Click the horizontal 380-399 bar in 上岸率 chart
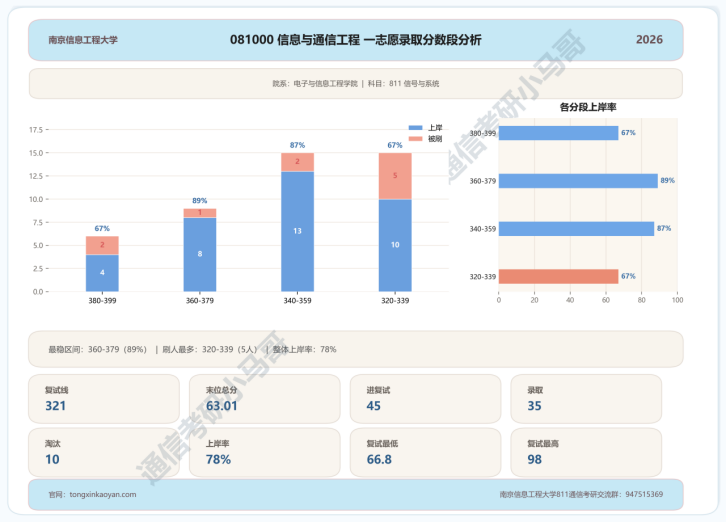This screenshot has height=522, width=726. (x=558, y=133)
